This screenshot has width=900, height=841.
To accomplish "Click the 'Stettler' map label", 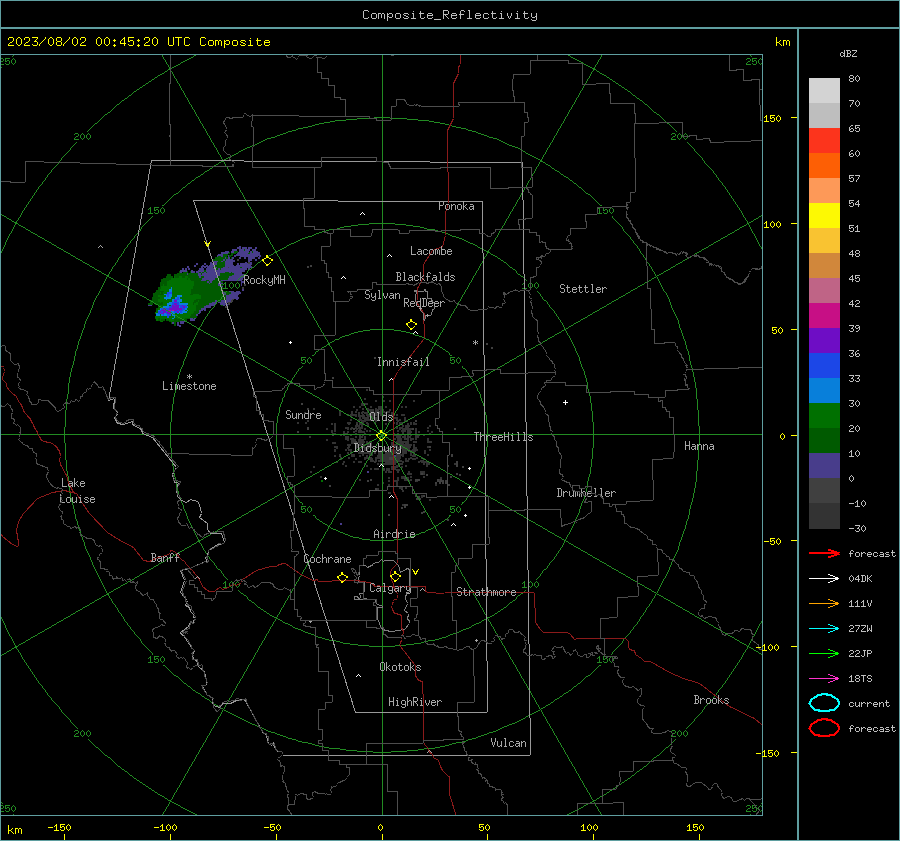I will (583, 289).
